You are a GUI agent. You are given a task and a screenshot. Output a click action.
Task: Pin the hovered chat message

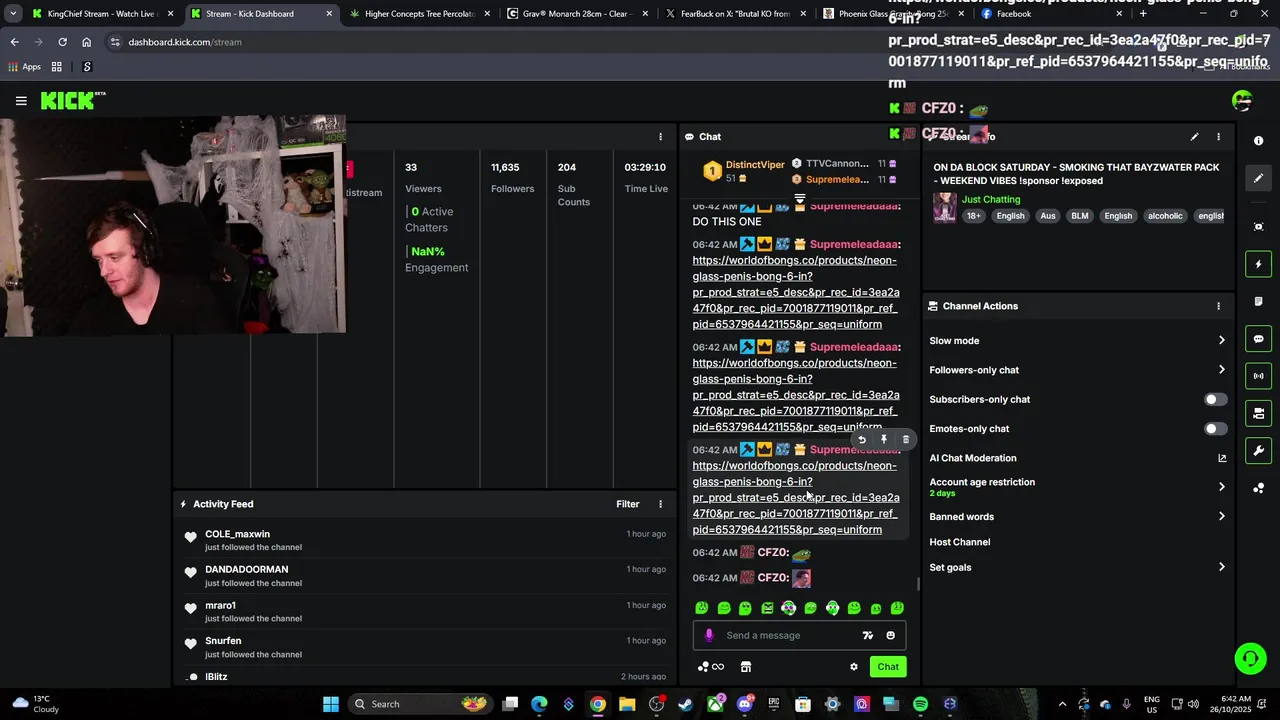pyautogui.click(x=884, y=439)
